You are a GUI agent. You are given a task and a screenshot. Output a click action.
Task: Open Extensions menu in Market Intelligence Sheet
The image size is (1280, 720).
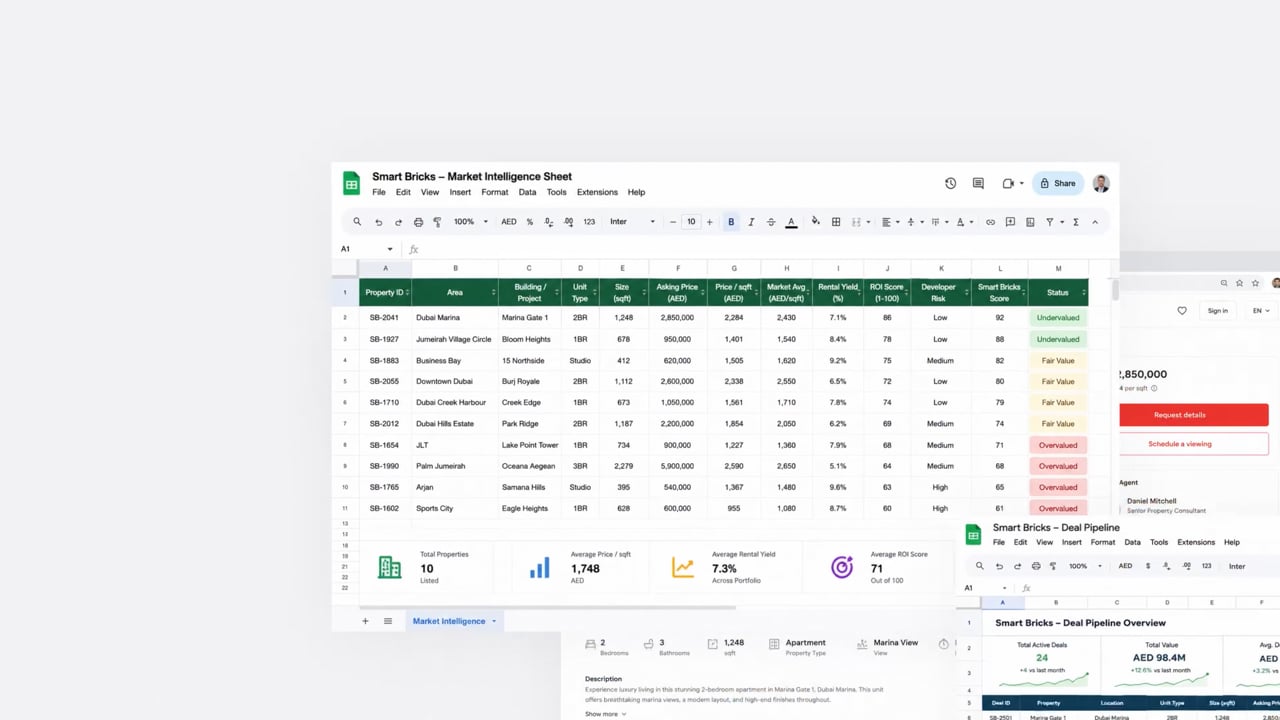coord(597,192)
